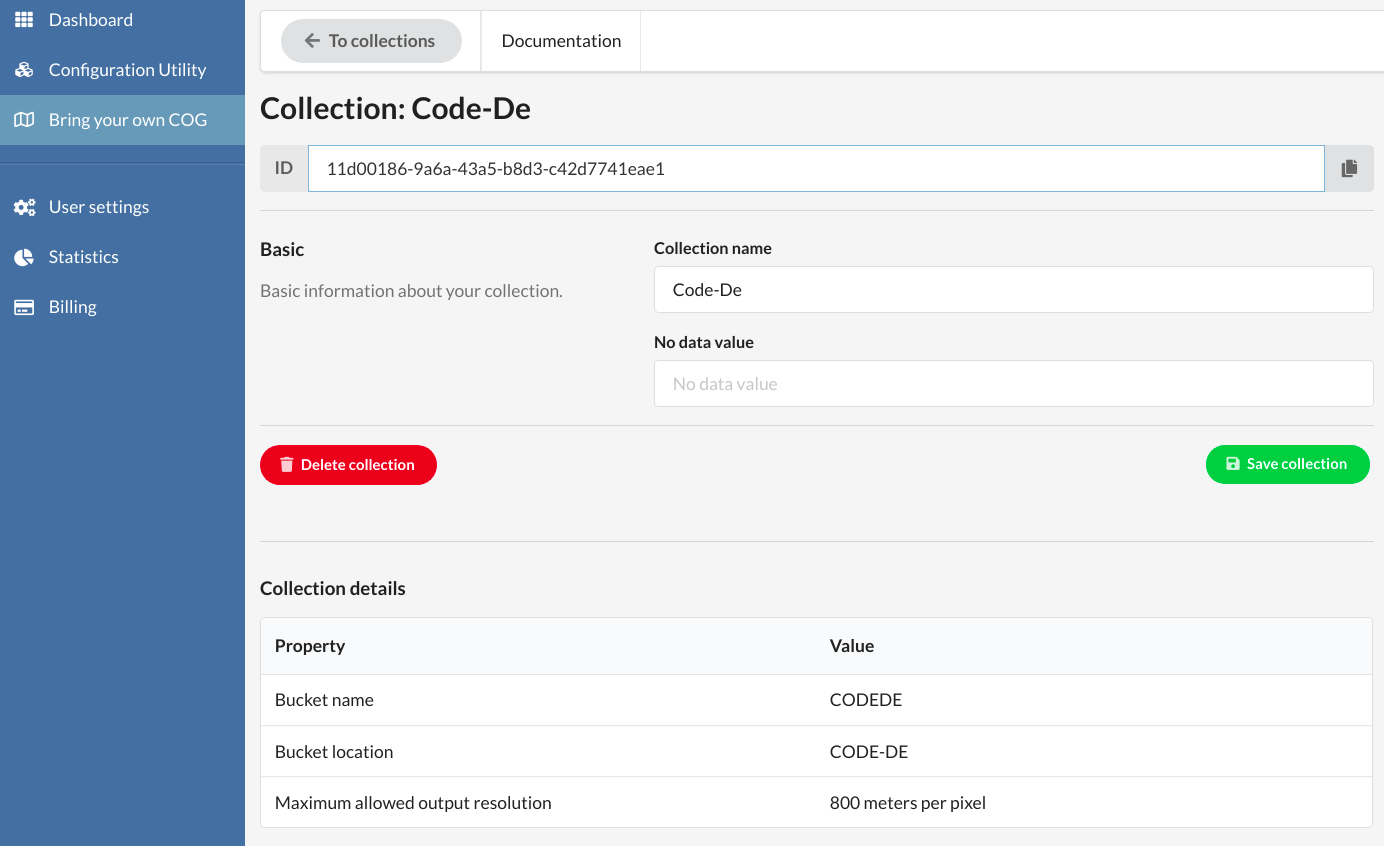This screenshot has width=1384, height=846.
Task: Click the green Save collection button
Action: coord(1287,464)
